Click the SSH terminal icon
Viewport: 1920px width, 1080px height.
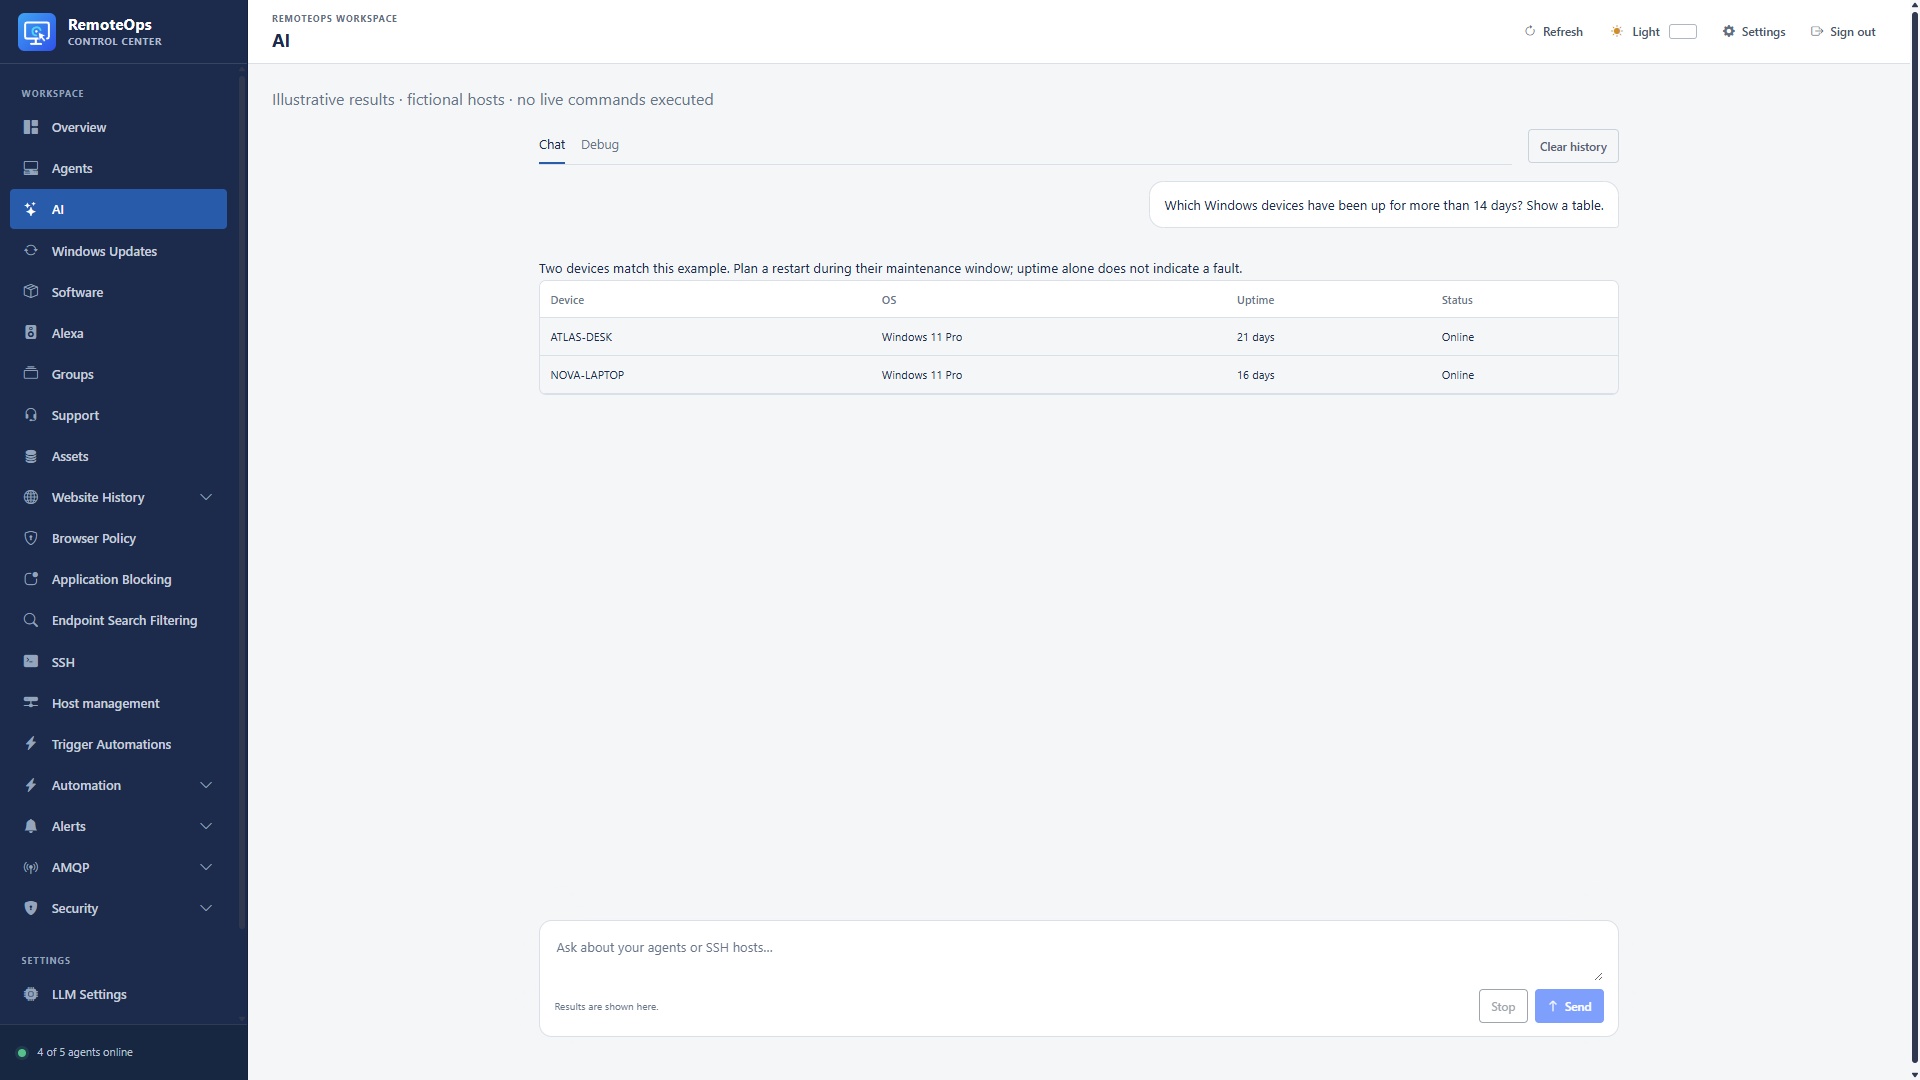coord(31,662)
